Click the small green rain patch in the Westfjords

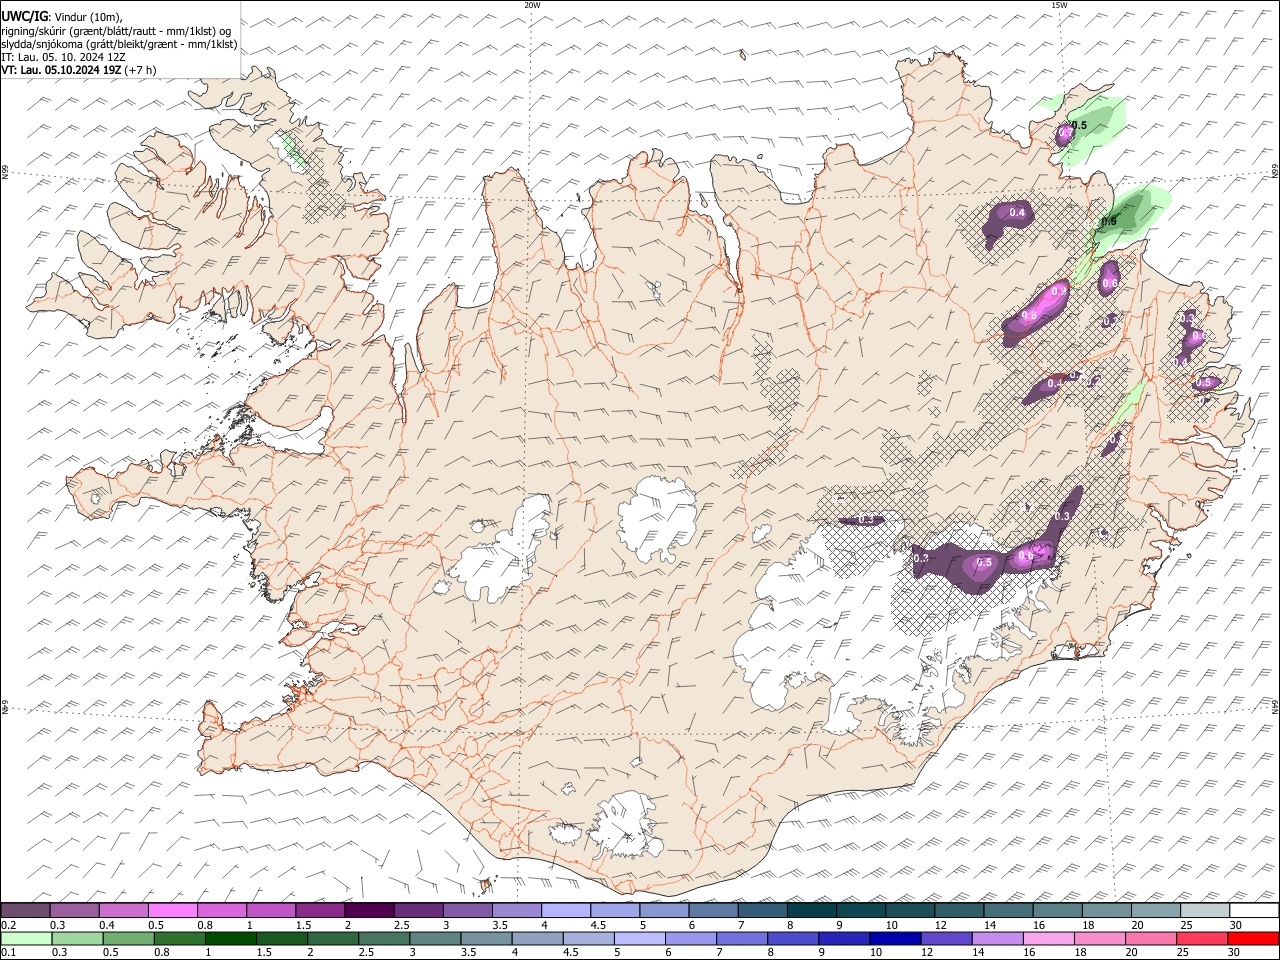(293, 150)
